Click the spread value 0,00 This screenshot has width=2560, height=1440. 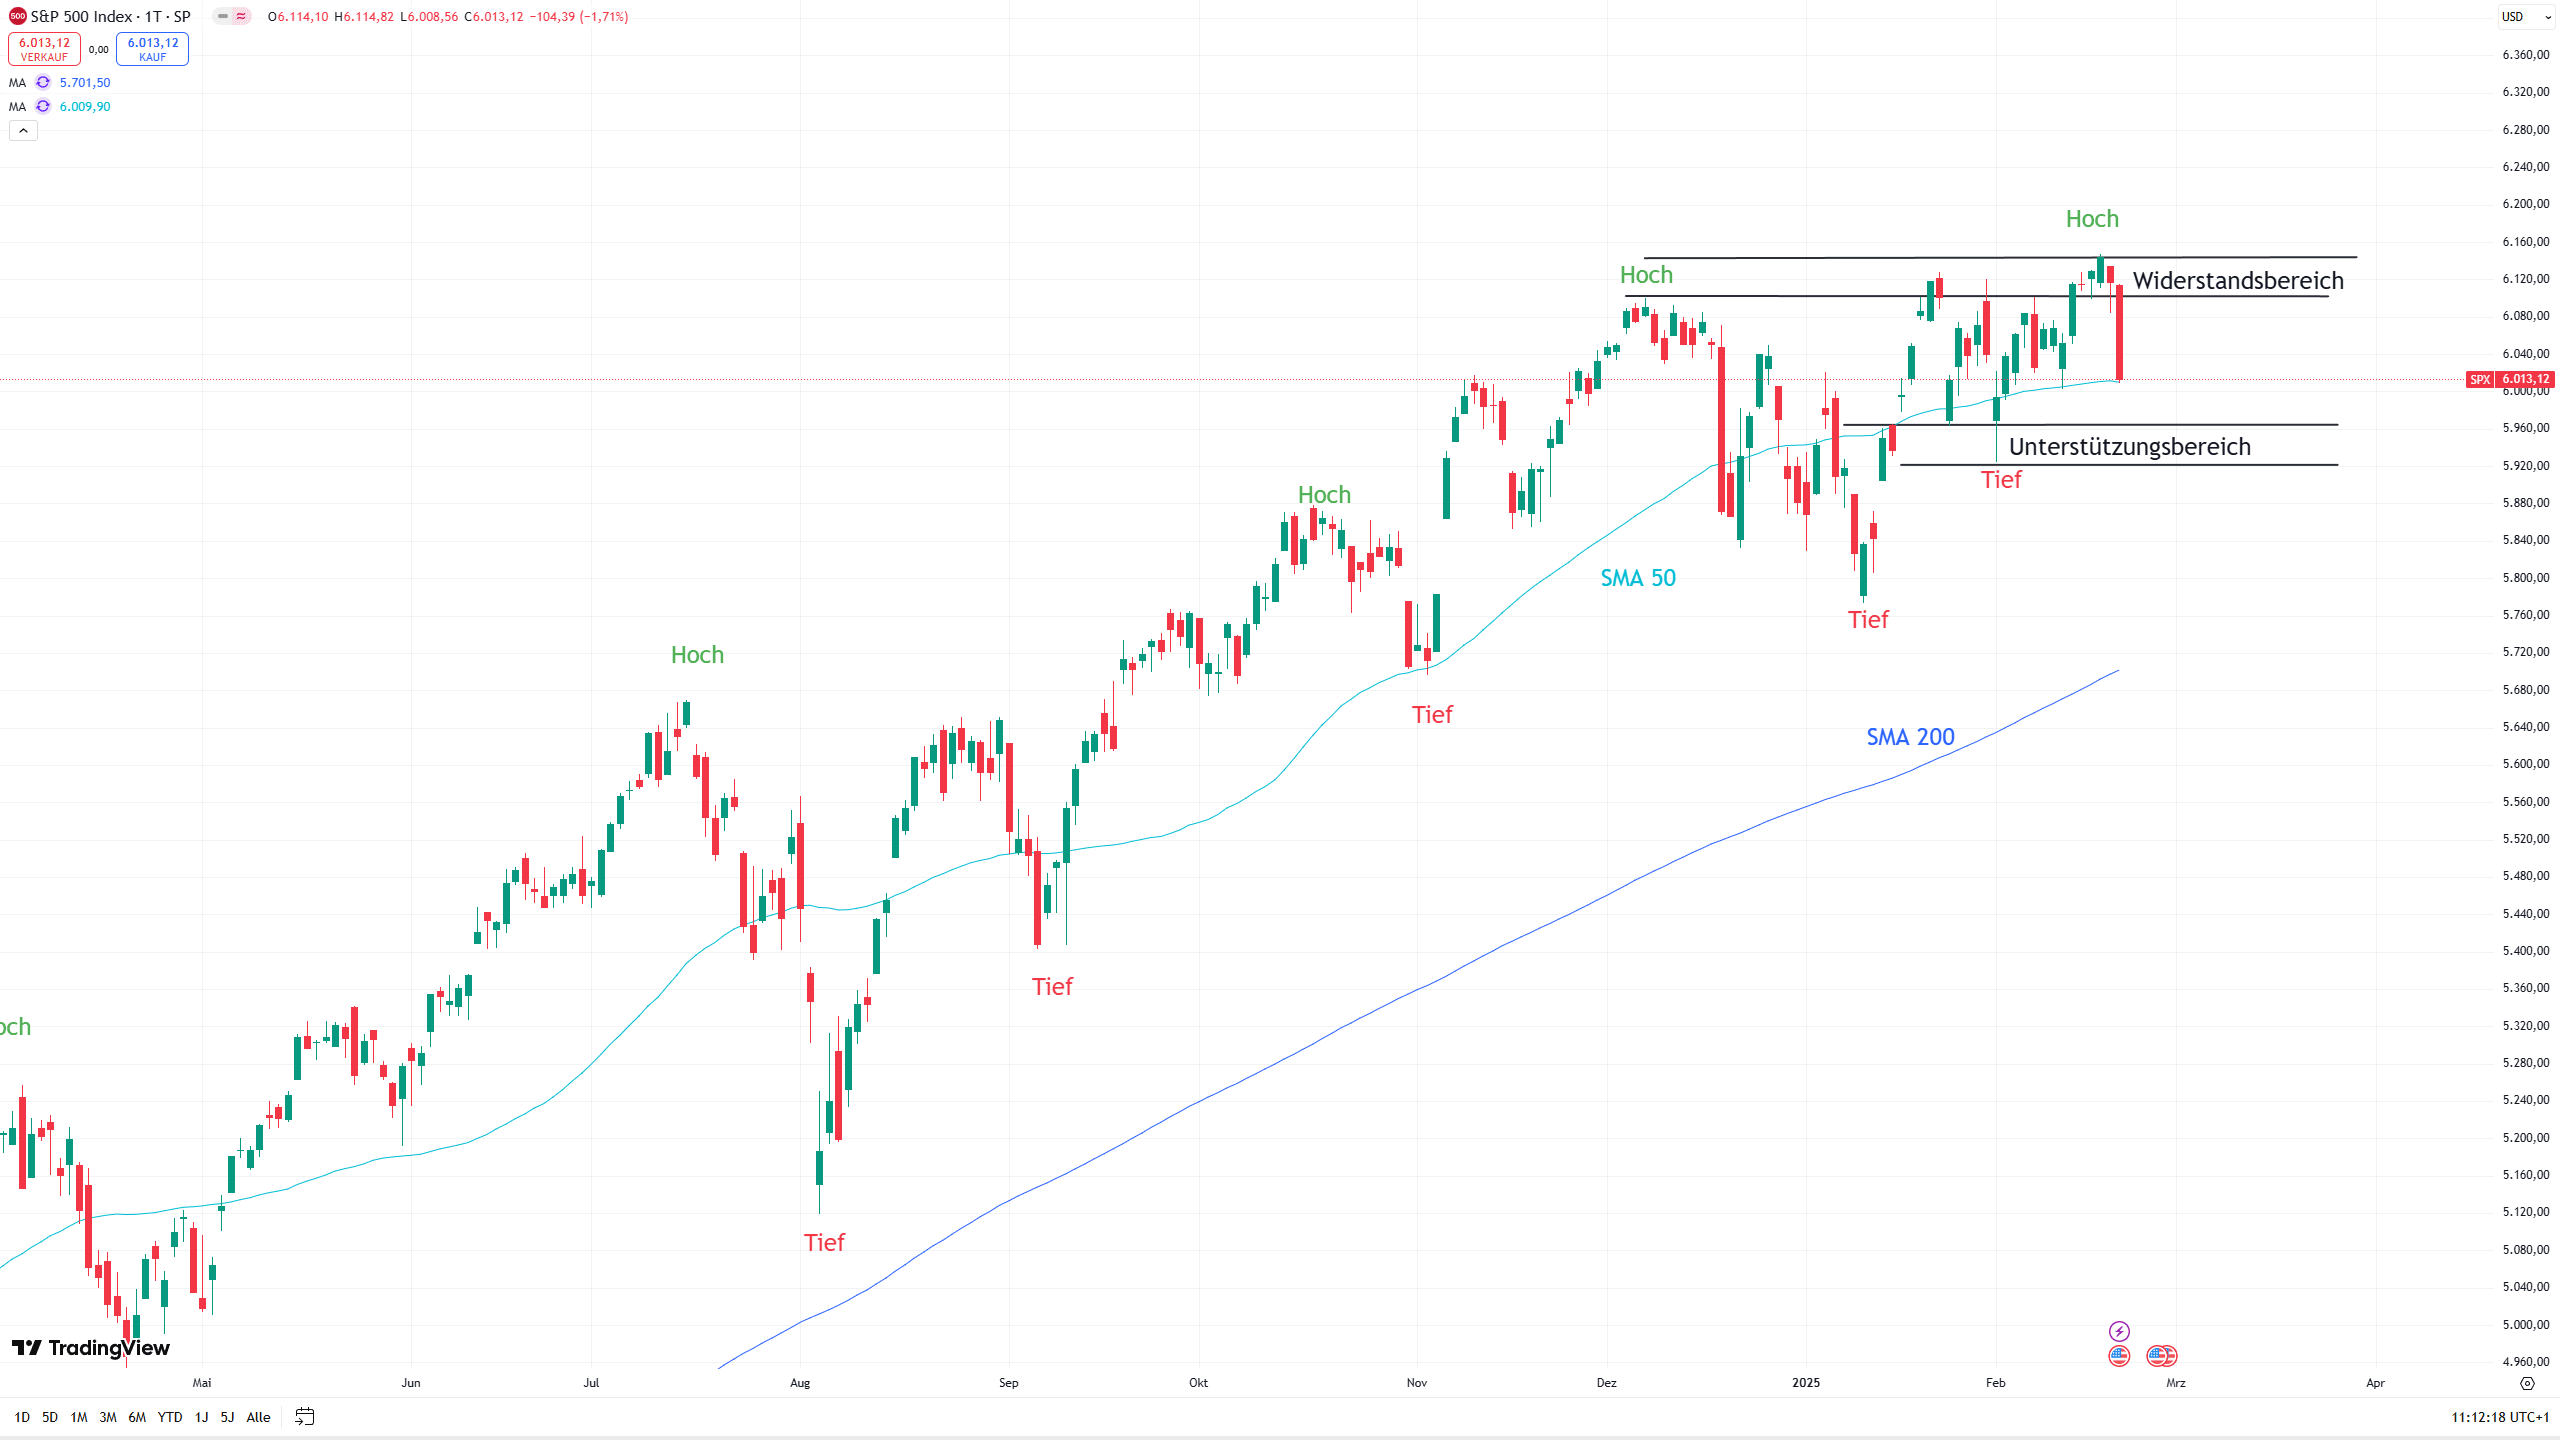point(98,50)
